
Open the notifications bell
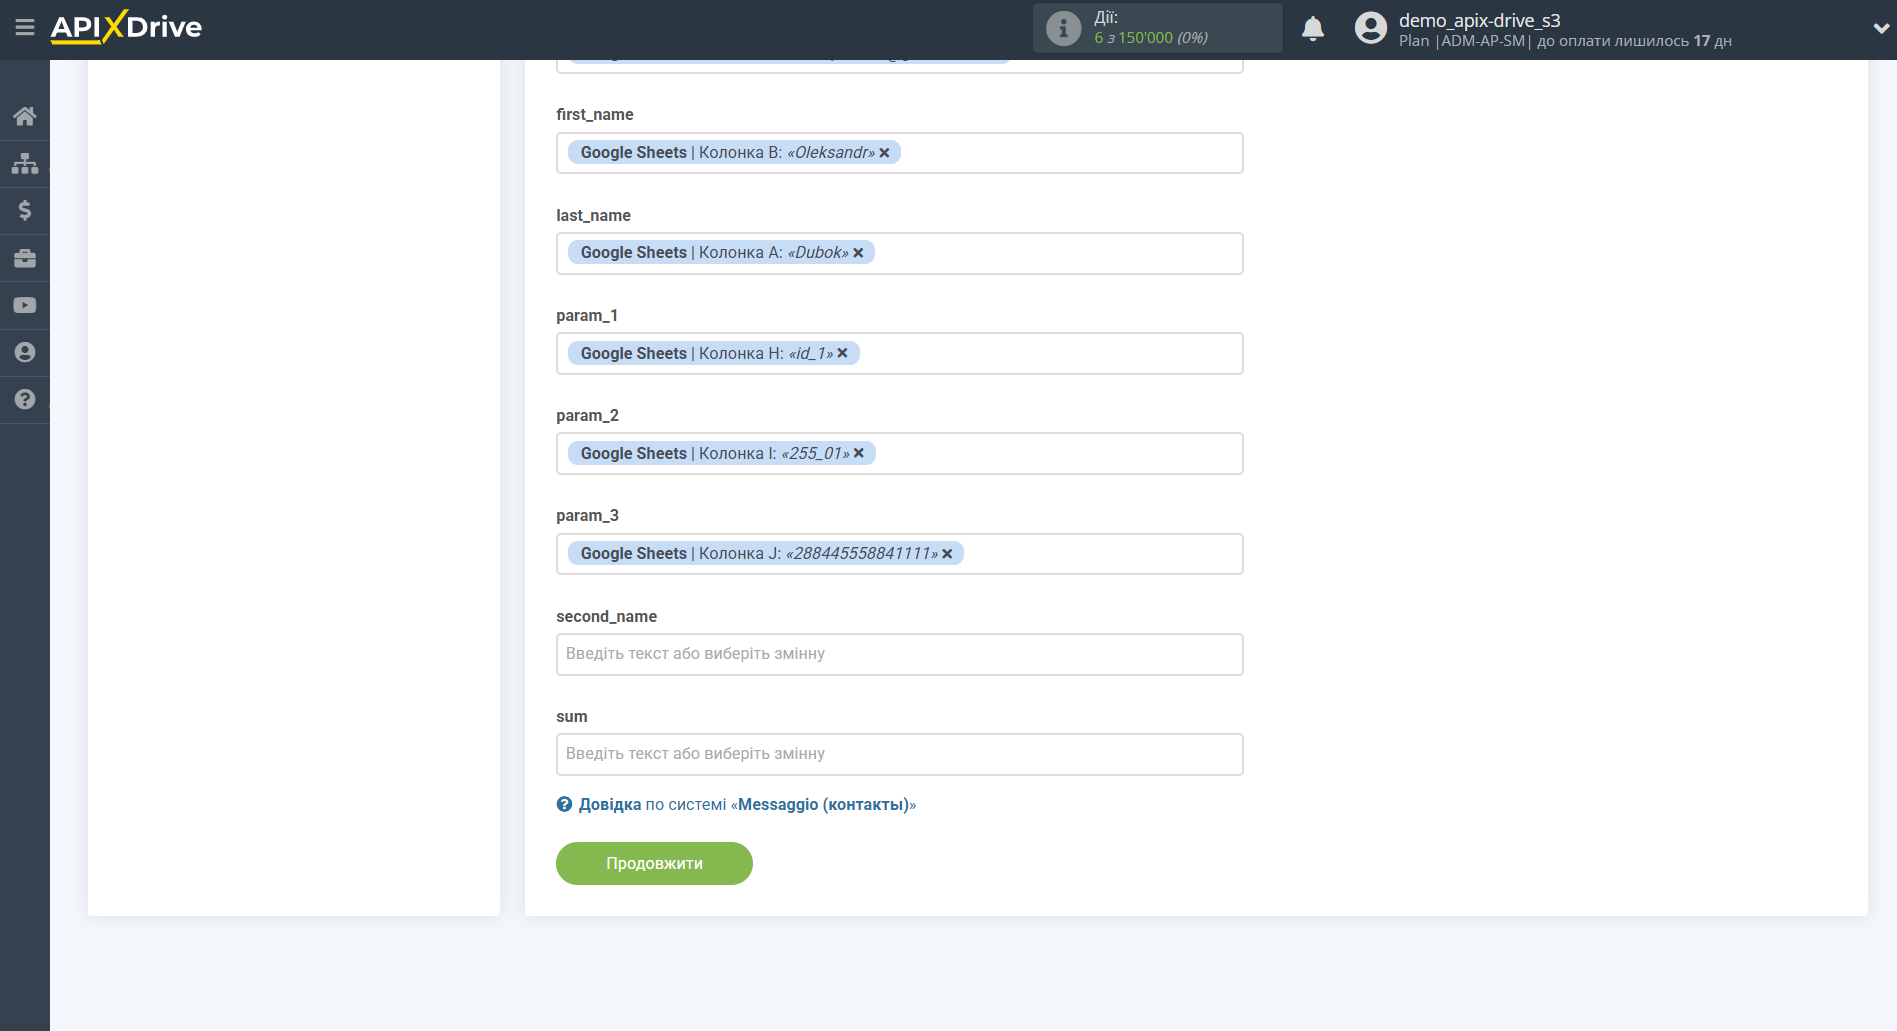(x=1313, y=29)
